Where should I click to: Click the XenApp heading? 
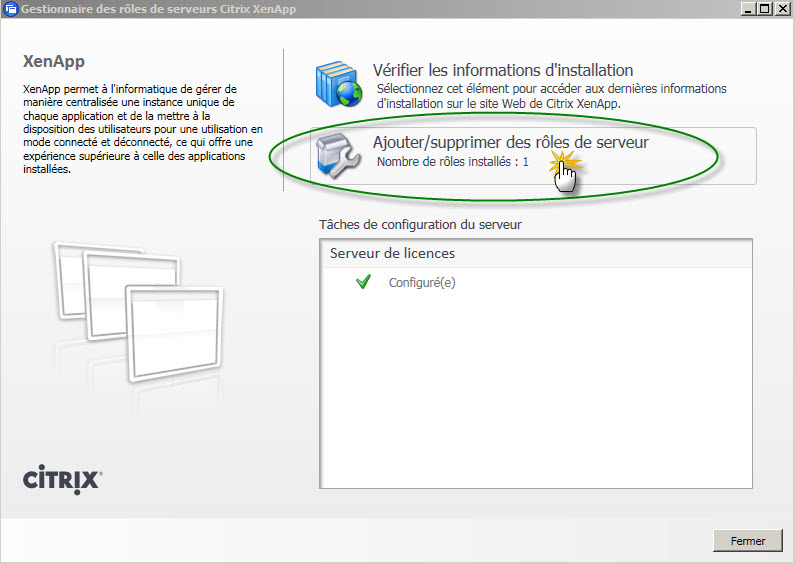54,61
